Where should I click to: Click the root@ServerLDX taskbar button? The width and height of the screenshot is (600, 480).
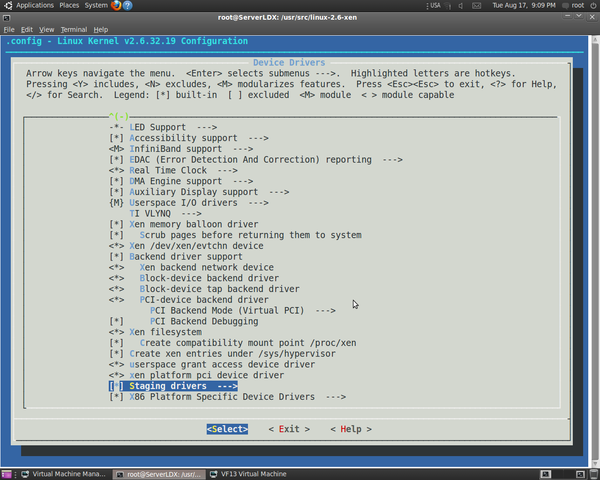click(159, 475)
